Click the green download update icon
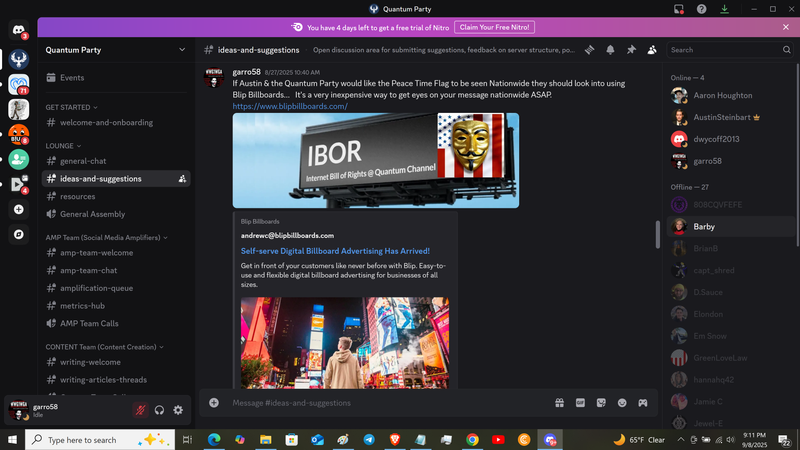 (724, 9)
